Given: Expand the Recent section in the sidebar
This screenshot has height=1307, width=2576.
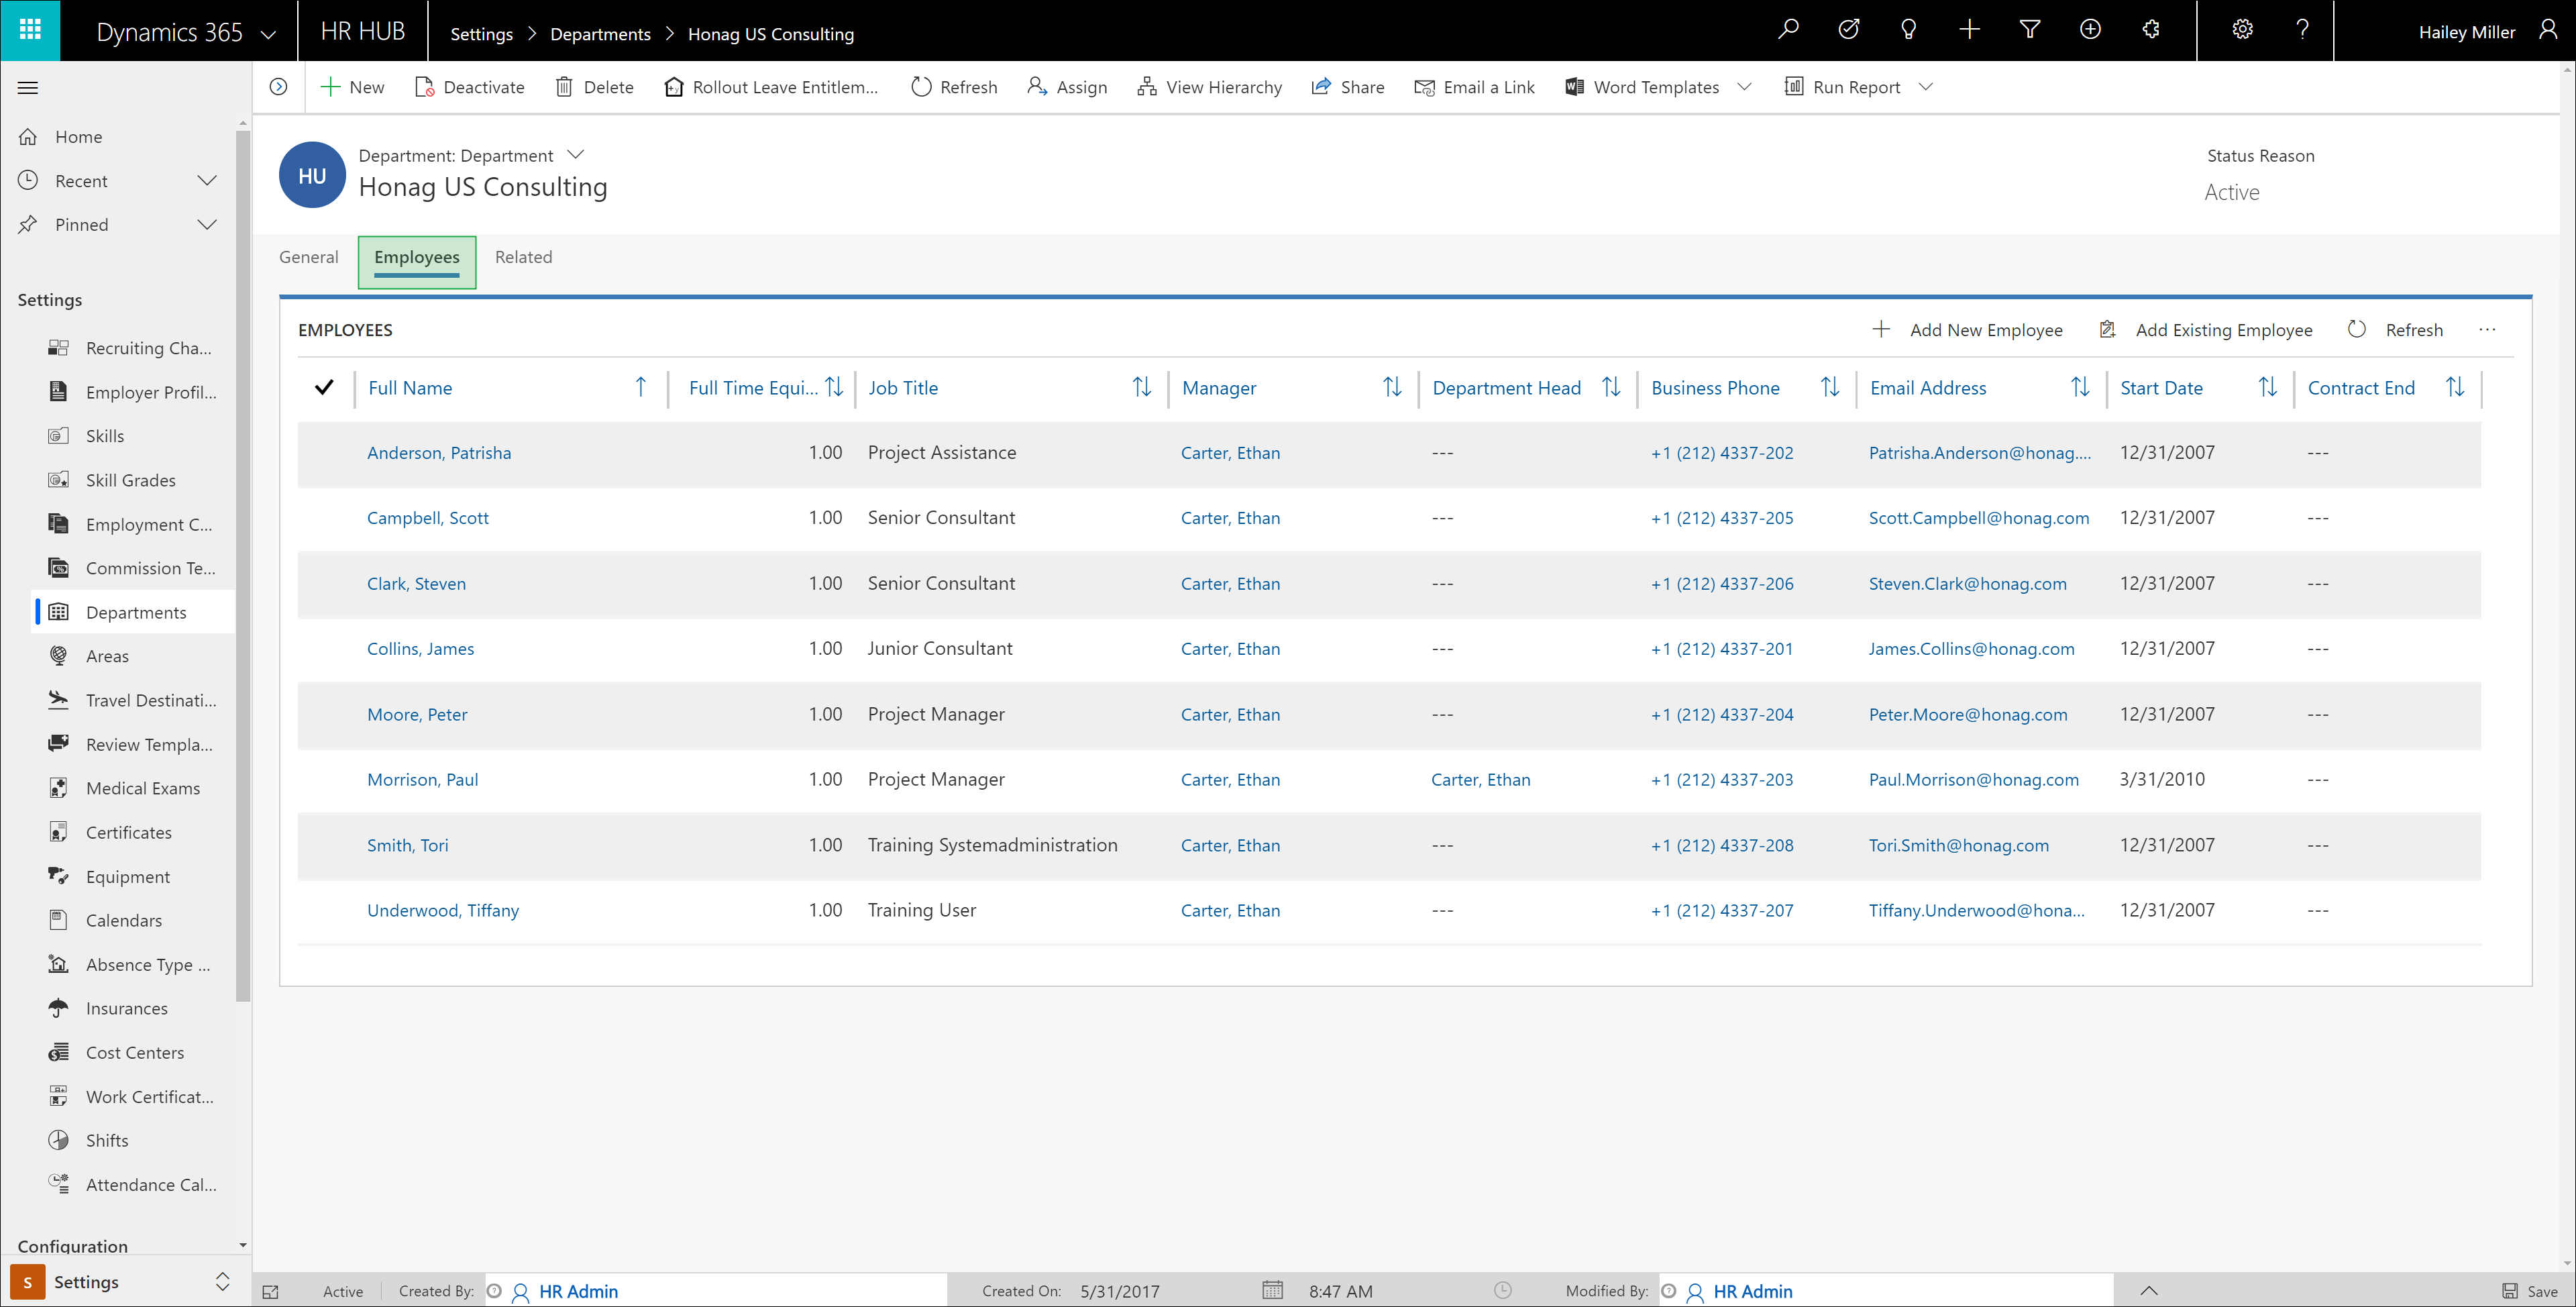Looking at the screenshot, I should tap(207, 181).
